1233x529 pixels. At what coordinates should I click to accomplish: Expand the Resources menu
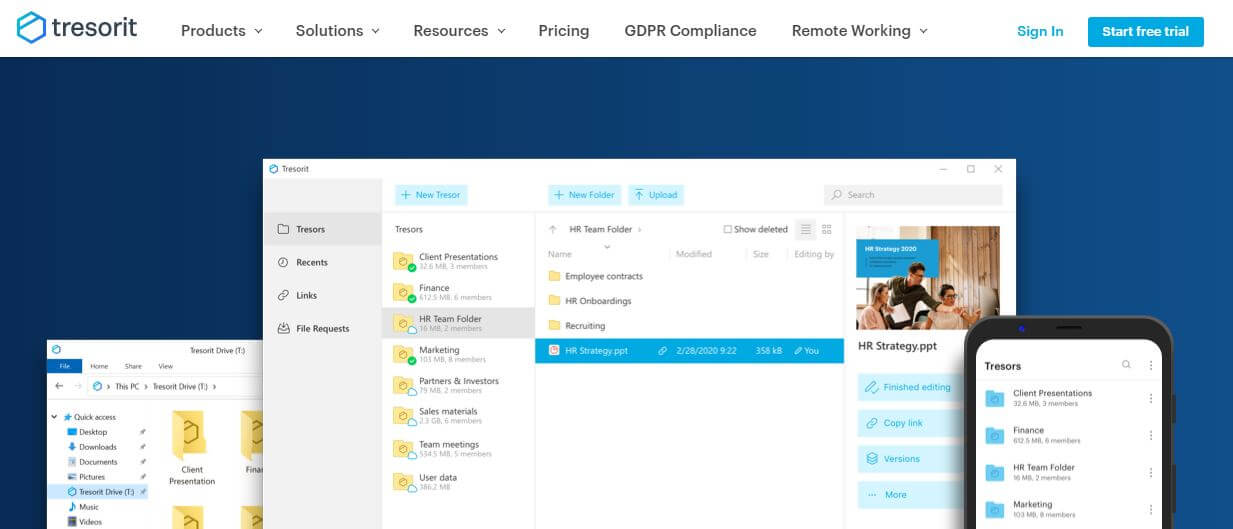point(459,31)
